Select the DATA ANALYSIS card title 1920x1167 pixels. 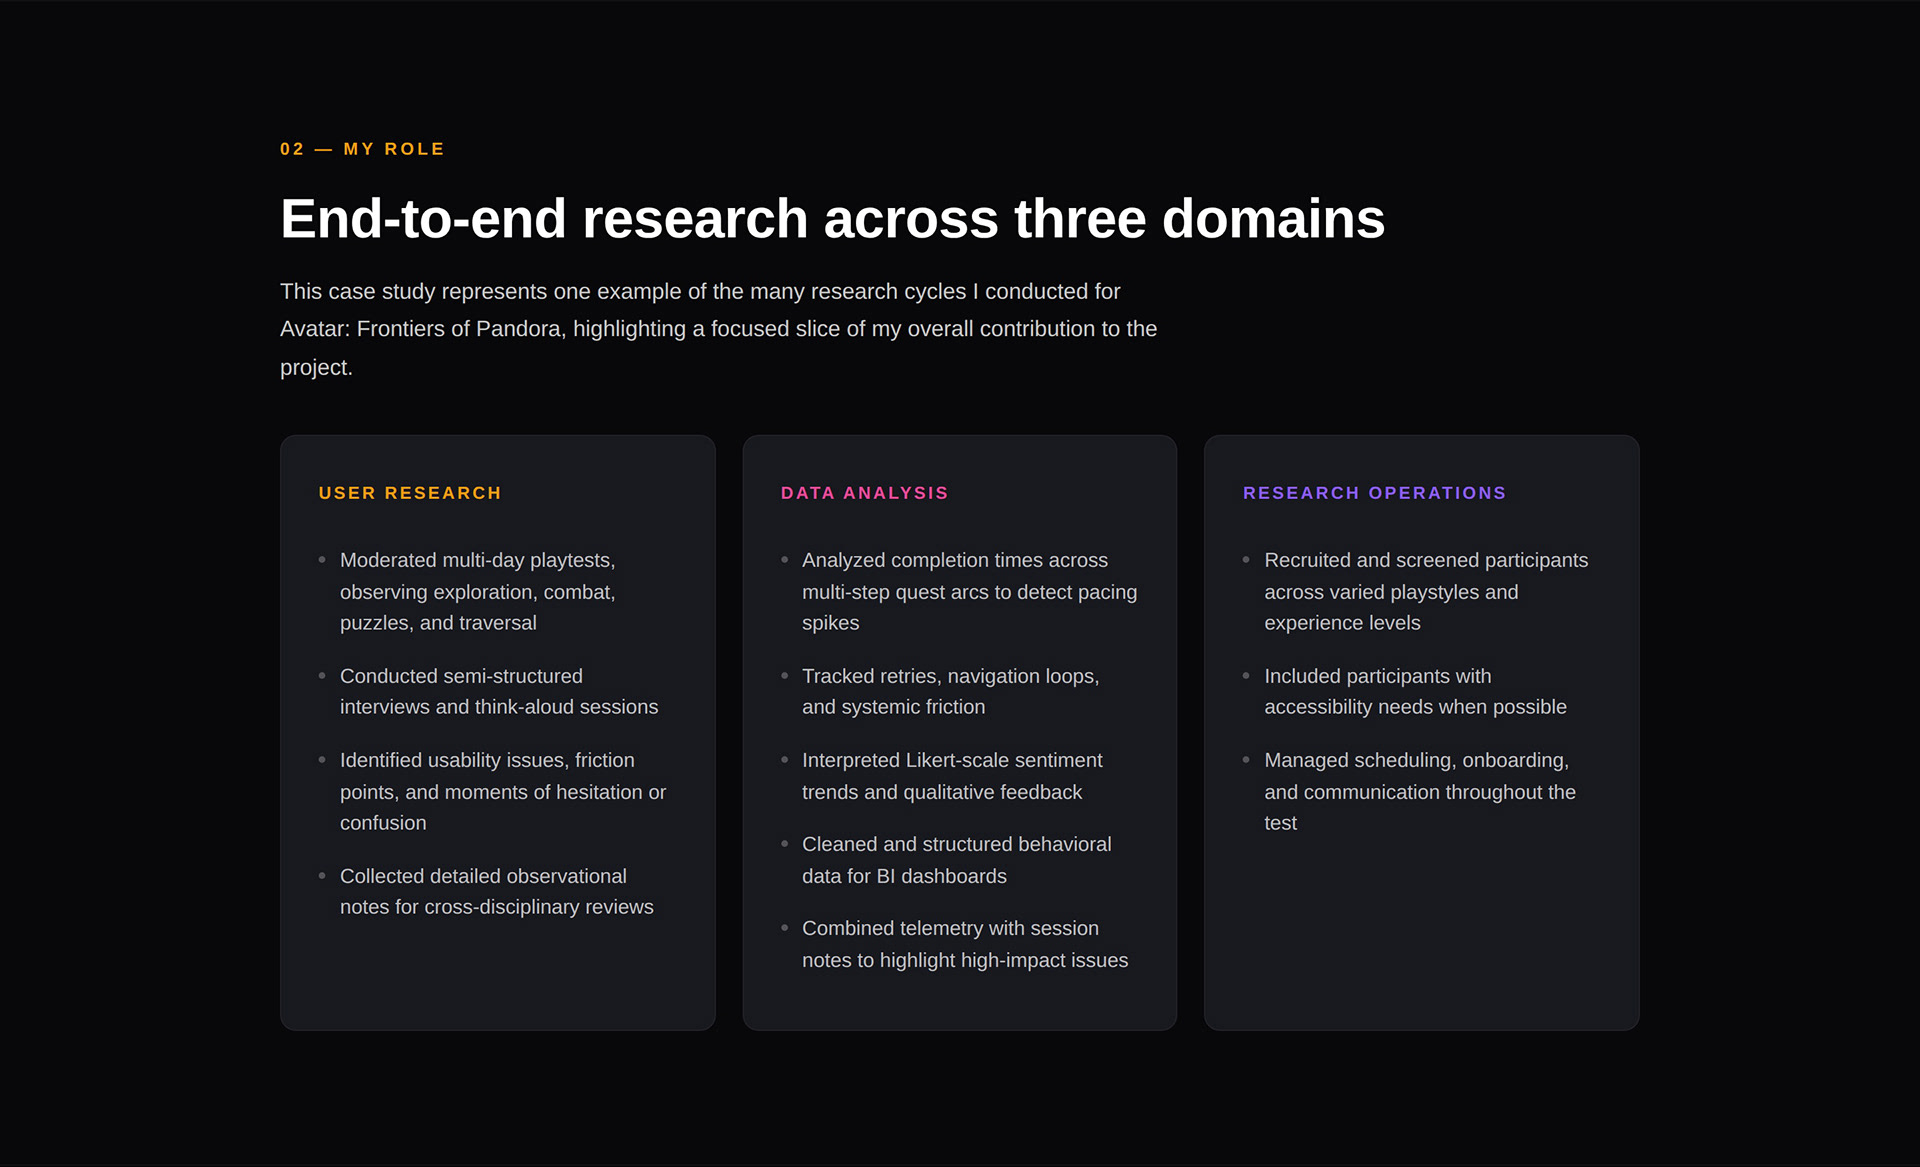tap(864, 493)
